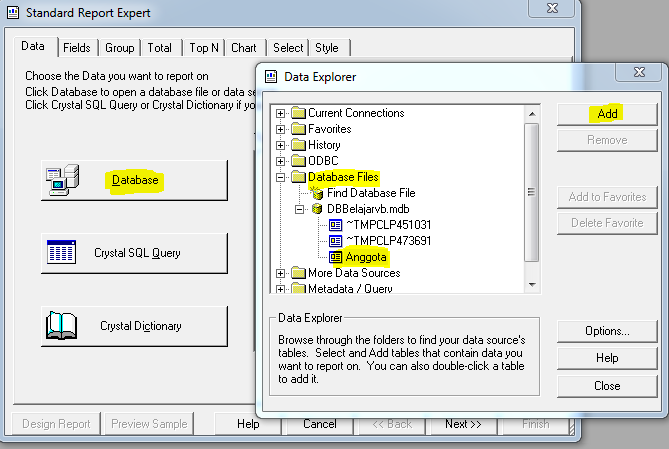
Task: Click the Database button label
Action: tap(135, 180)
